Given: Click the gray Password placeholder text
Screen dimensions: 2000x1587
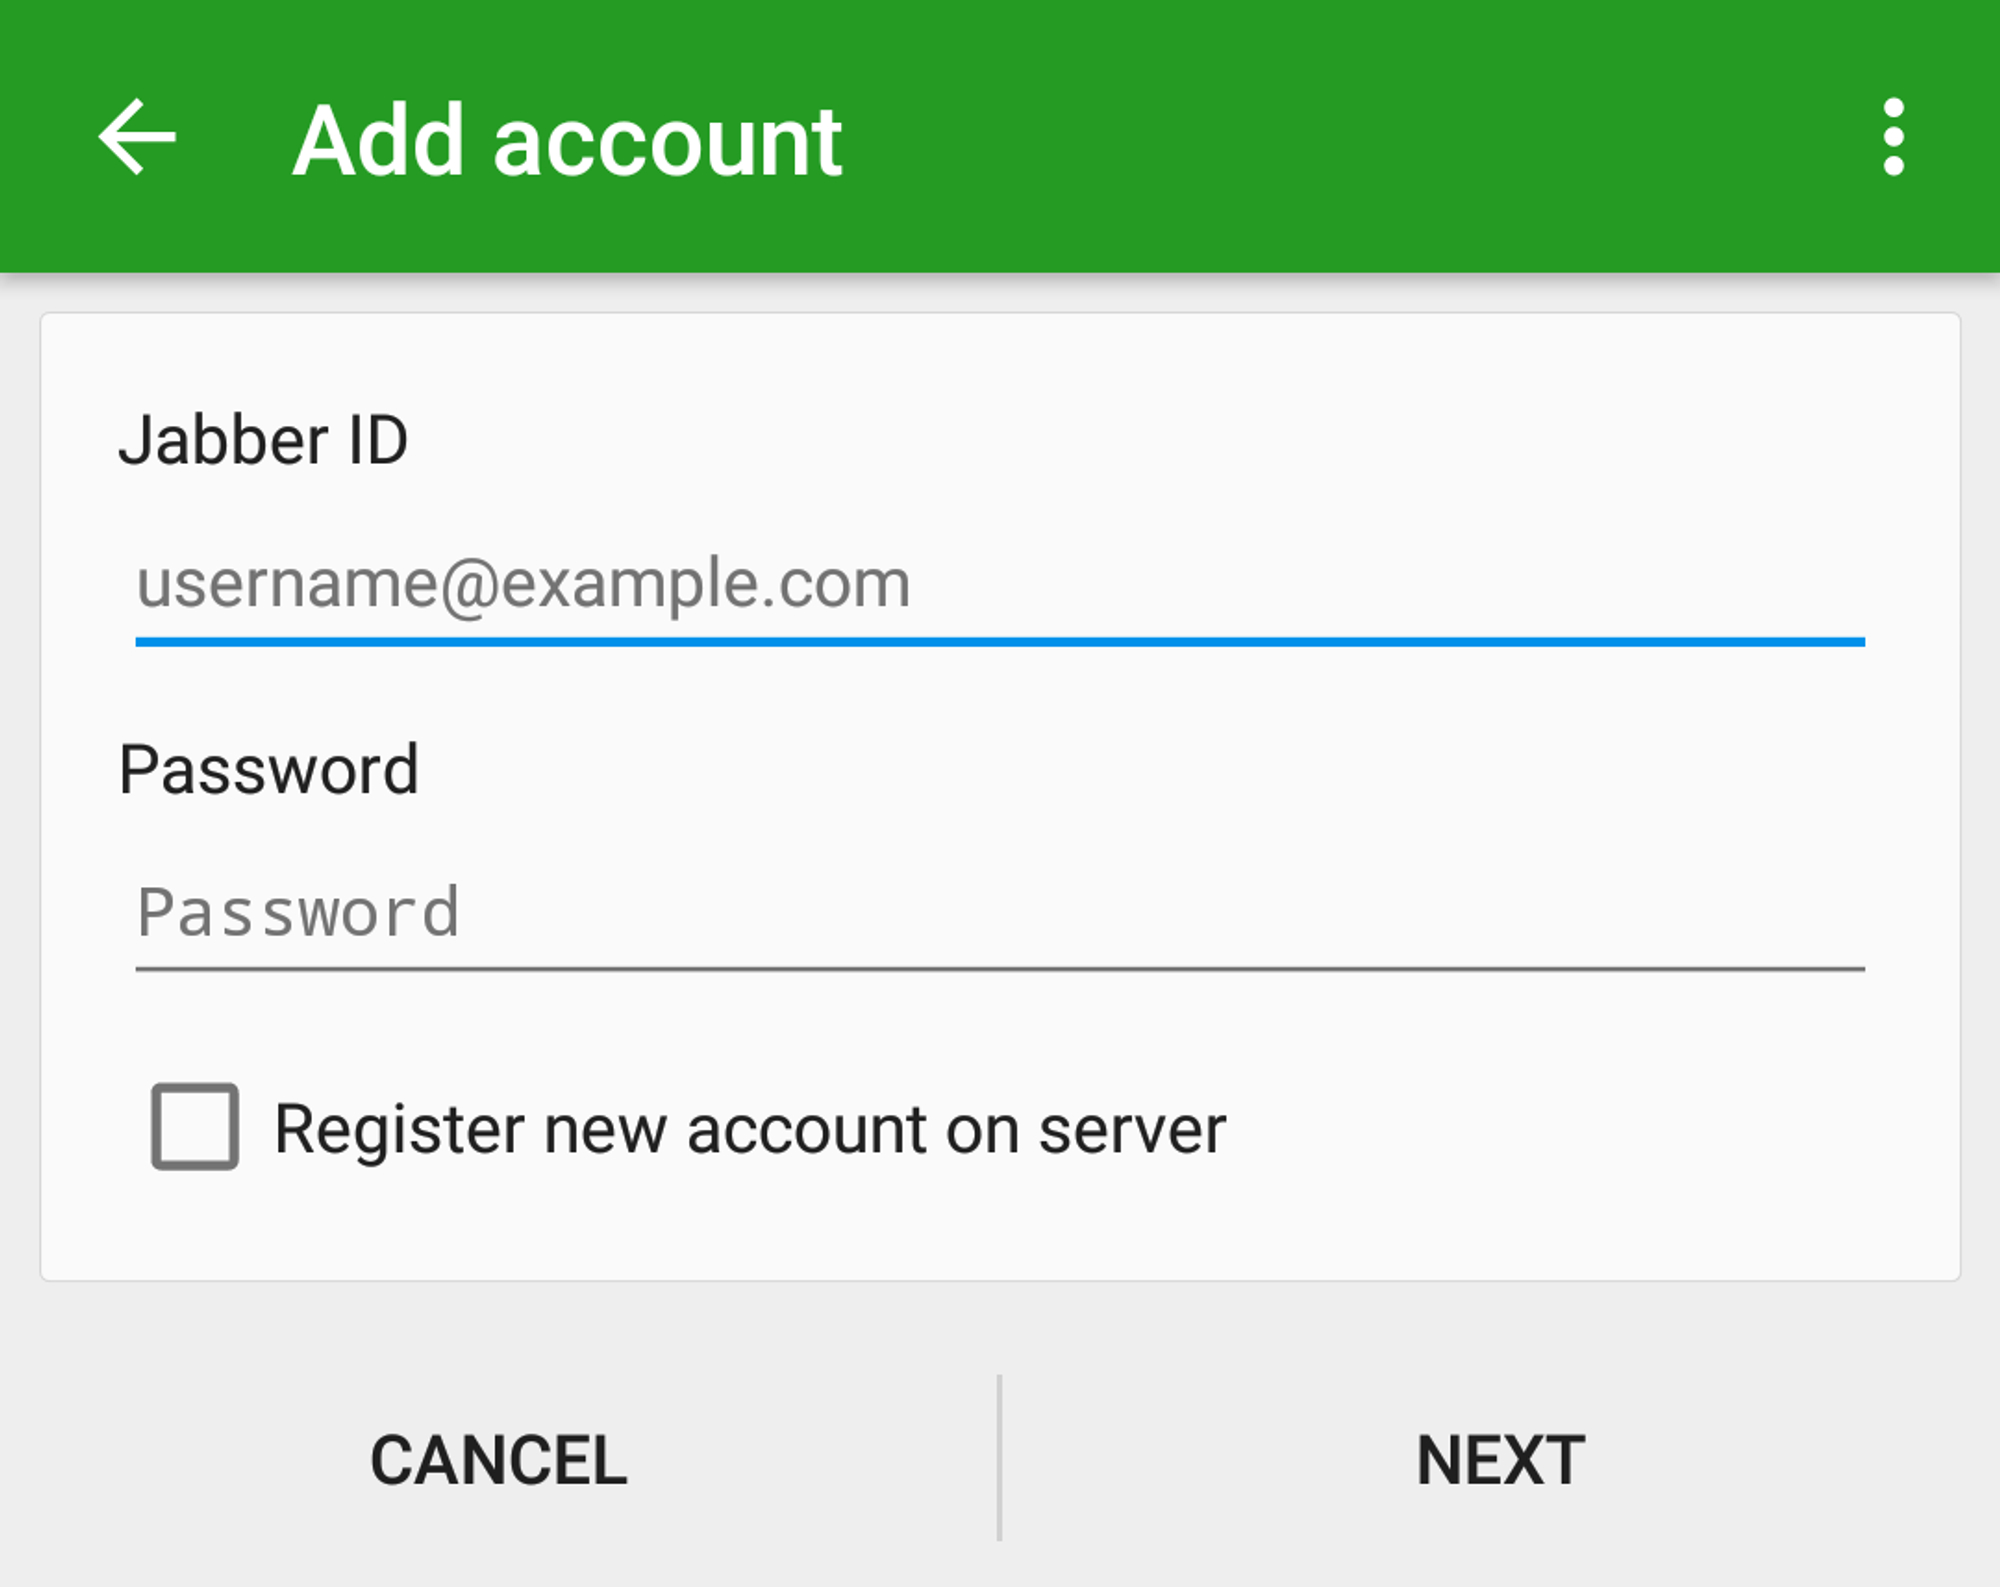Looking at the screenshot, I should click(x=298, y=912).
